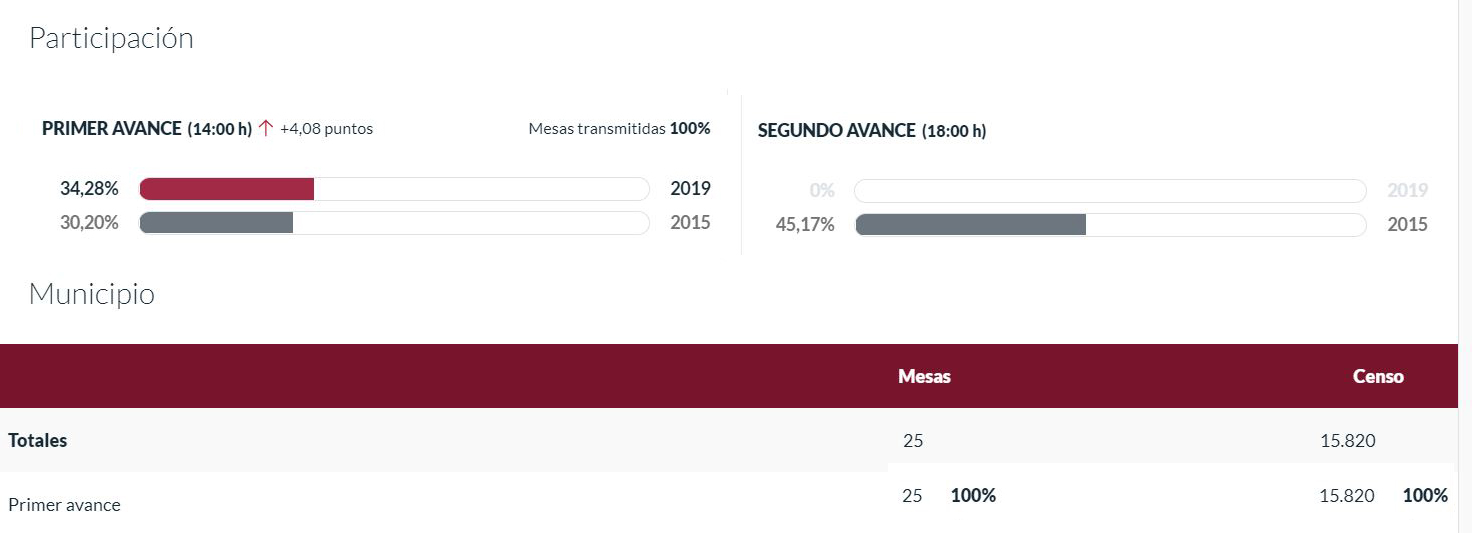
Task: Click the +4,08 puntos text
Action: tap(326, 129)
